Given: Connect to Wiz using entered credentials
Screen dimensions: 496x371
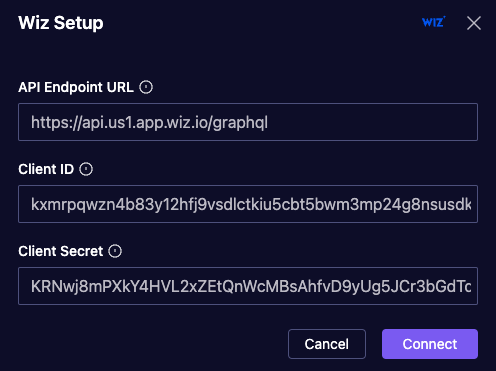Looking at the screenshot, I should (430, 344).
